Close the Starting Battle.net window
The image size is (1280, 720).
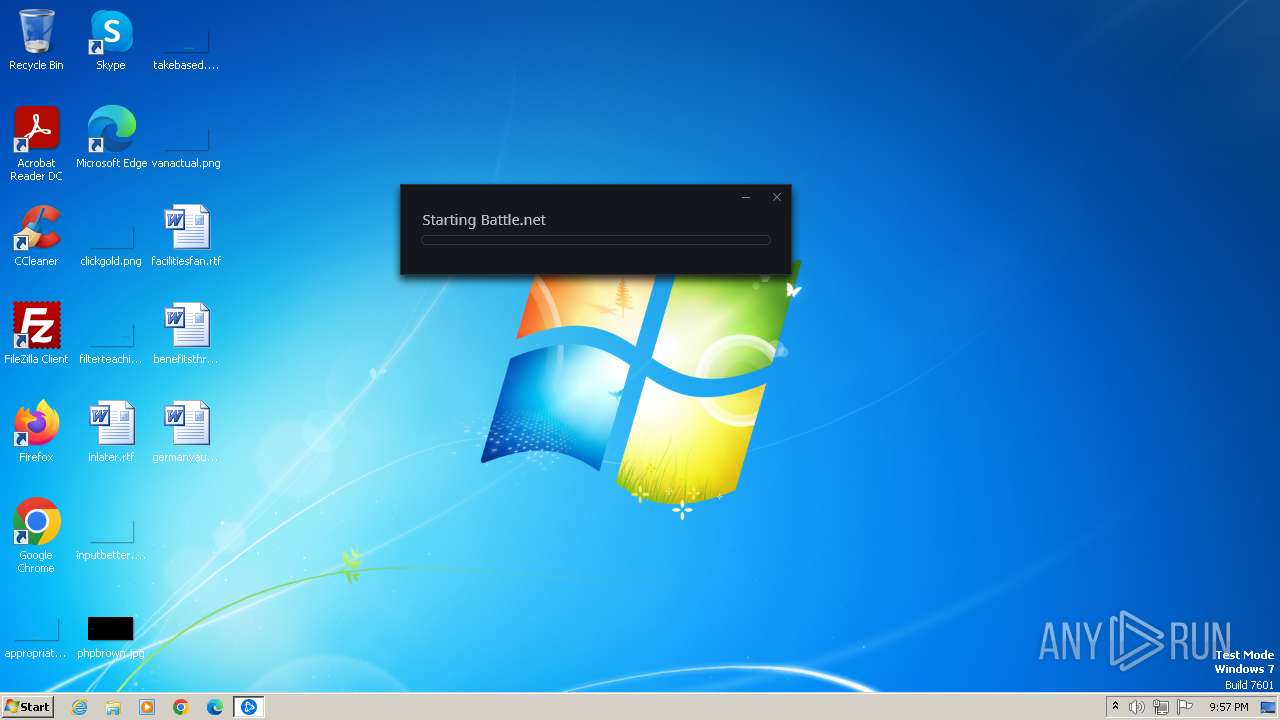tap(776, 197)
